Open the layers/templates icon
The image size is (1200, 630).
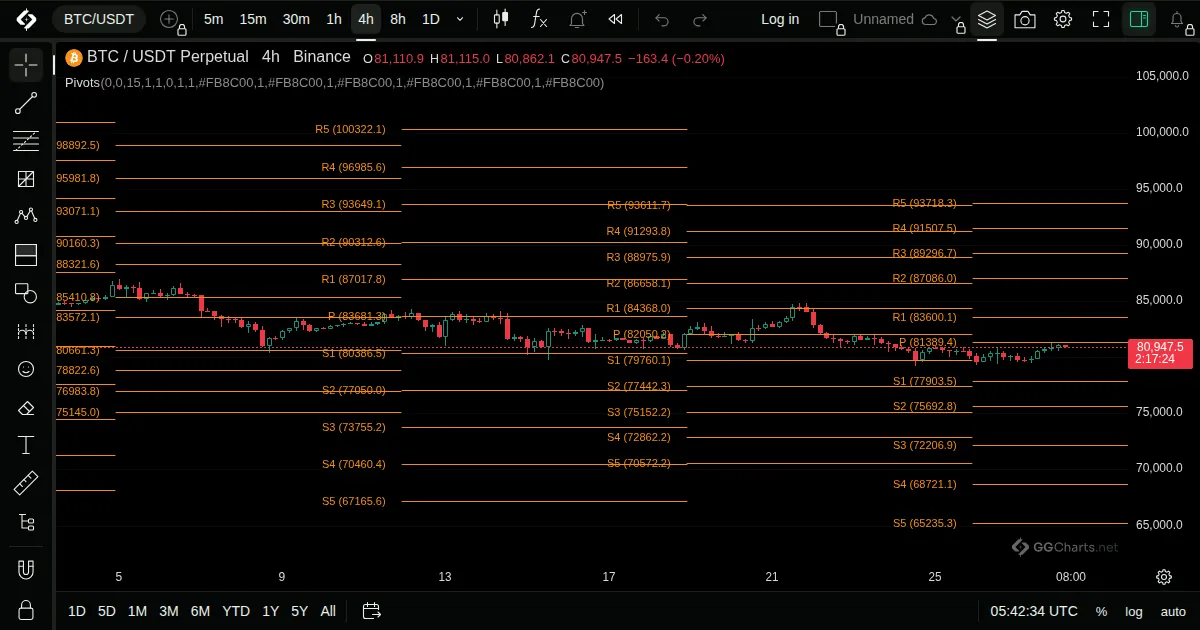(987, 19)
